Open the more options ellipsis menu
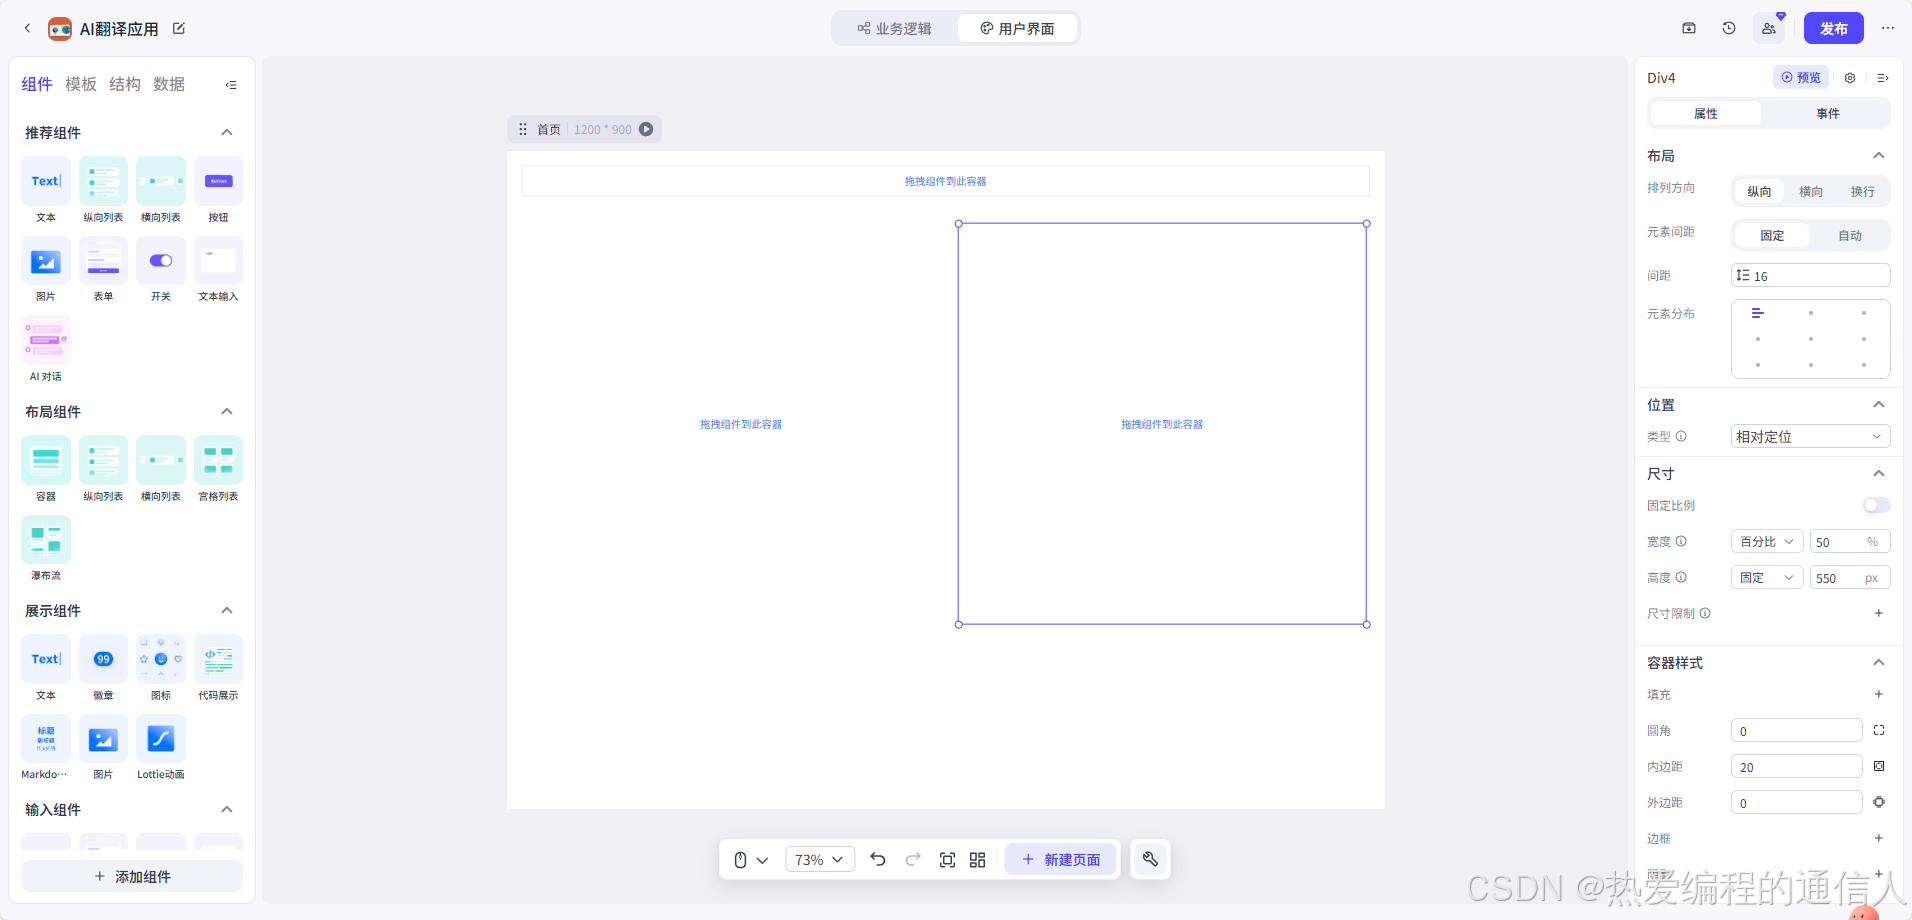This screenshot has width=1912, height=920. 1888,28
